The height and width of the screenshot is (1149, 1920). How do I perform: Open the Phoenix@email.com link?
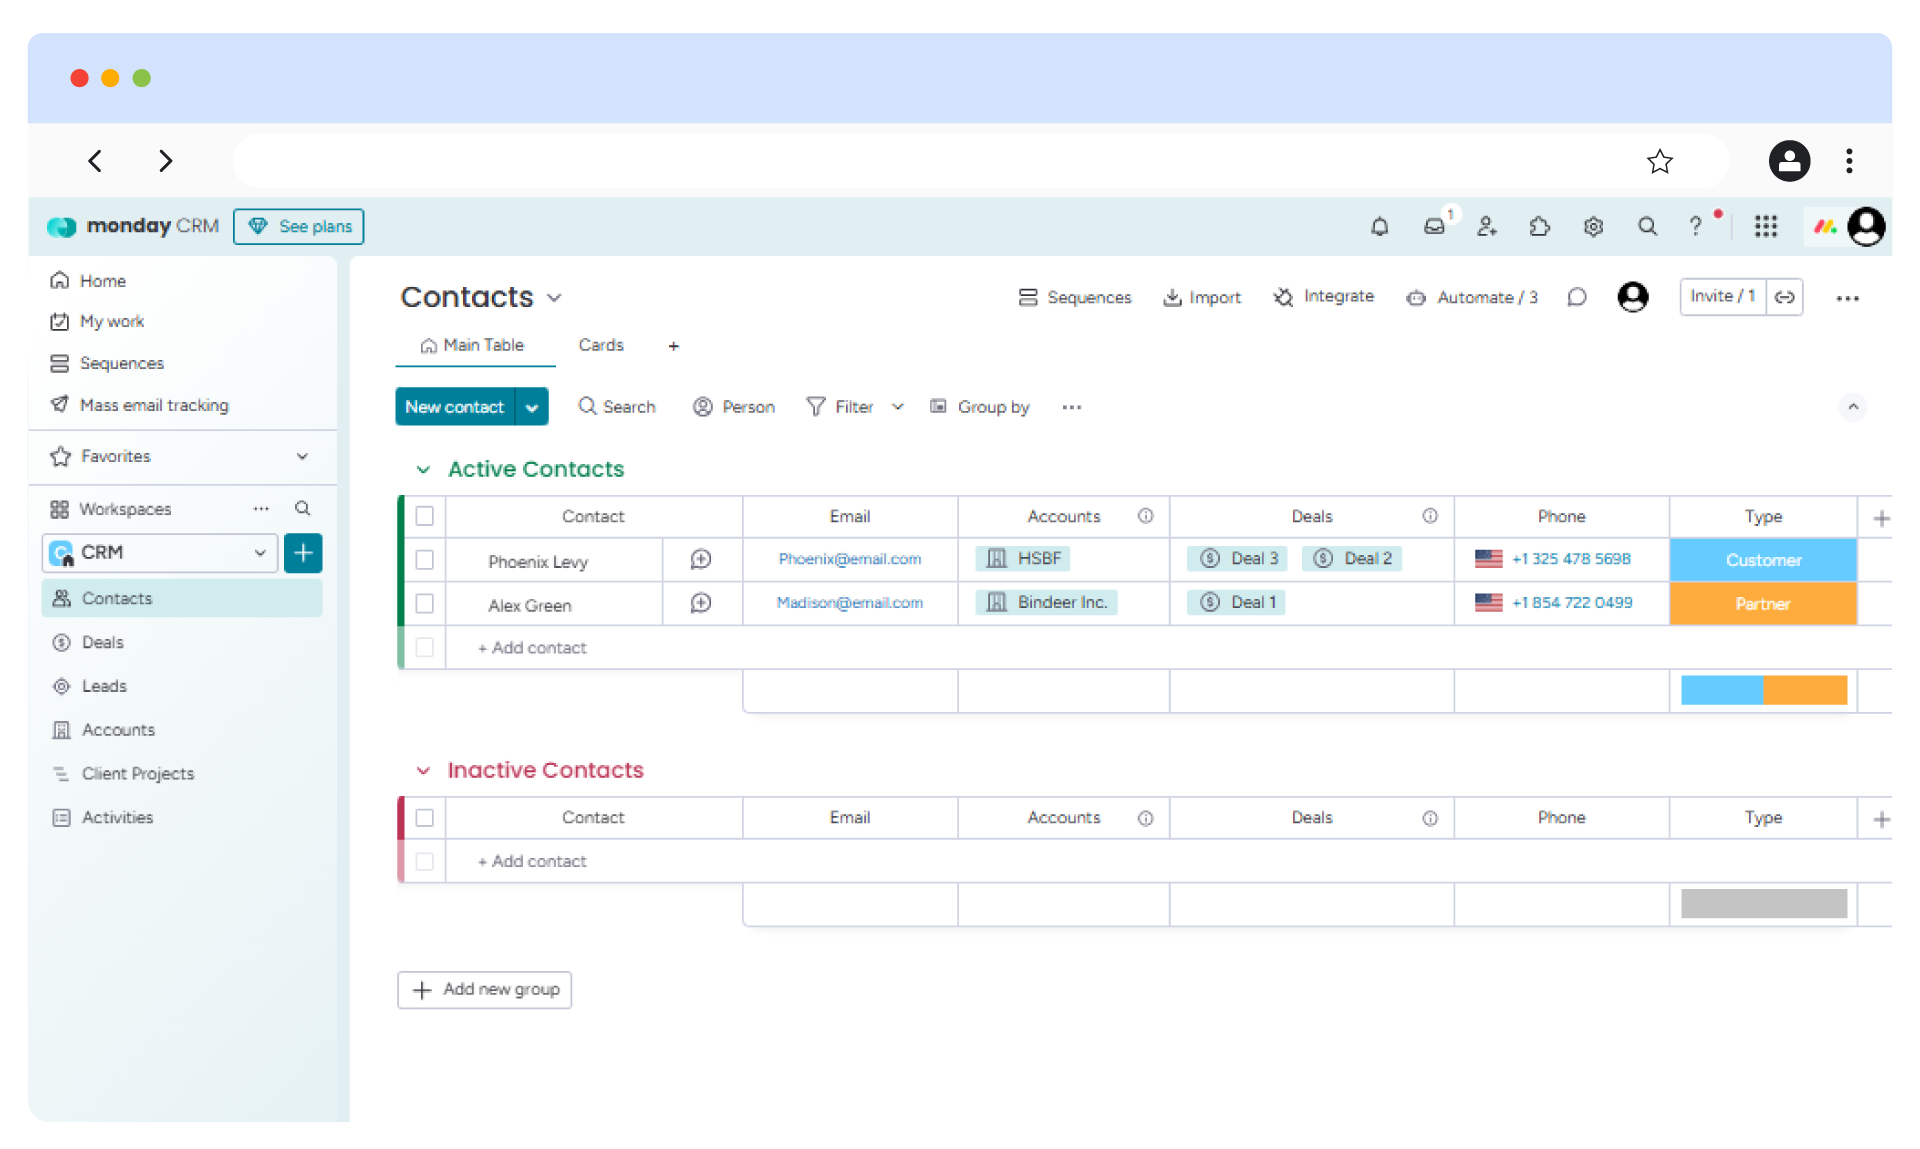[849, 559]
